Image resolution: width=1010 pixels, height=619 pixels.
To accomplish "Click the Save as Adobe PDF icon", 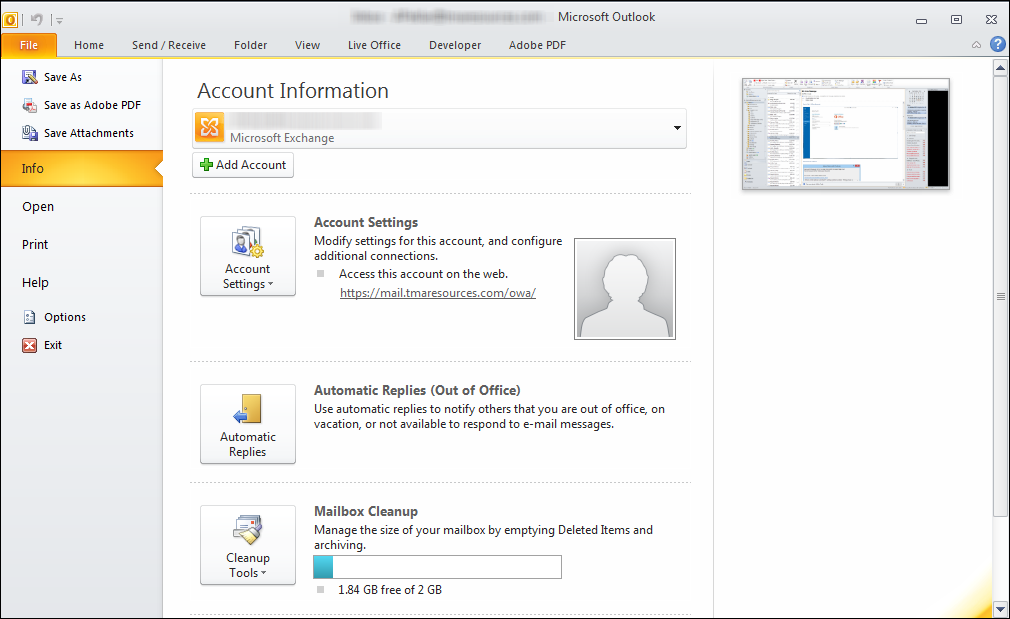I will (x=30, y=105).
